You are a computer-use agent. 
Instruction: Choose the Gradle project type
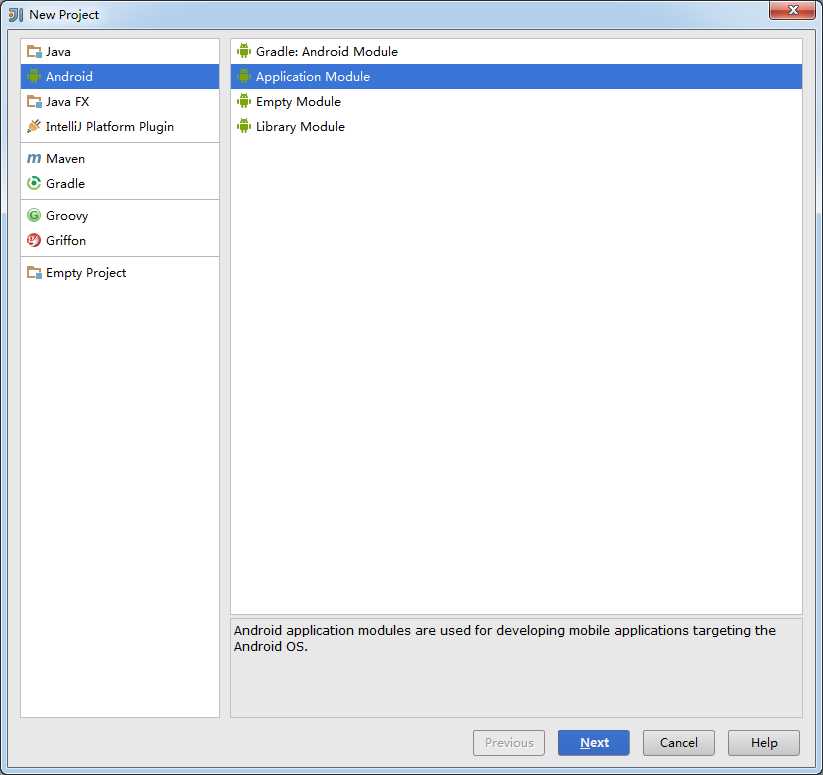click(120, 183)
